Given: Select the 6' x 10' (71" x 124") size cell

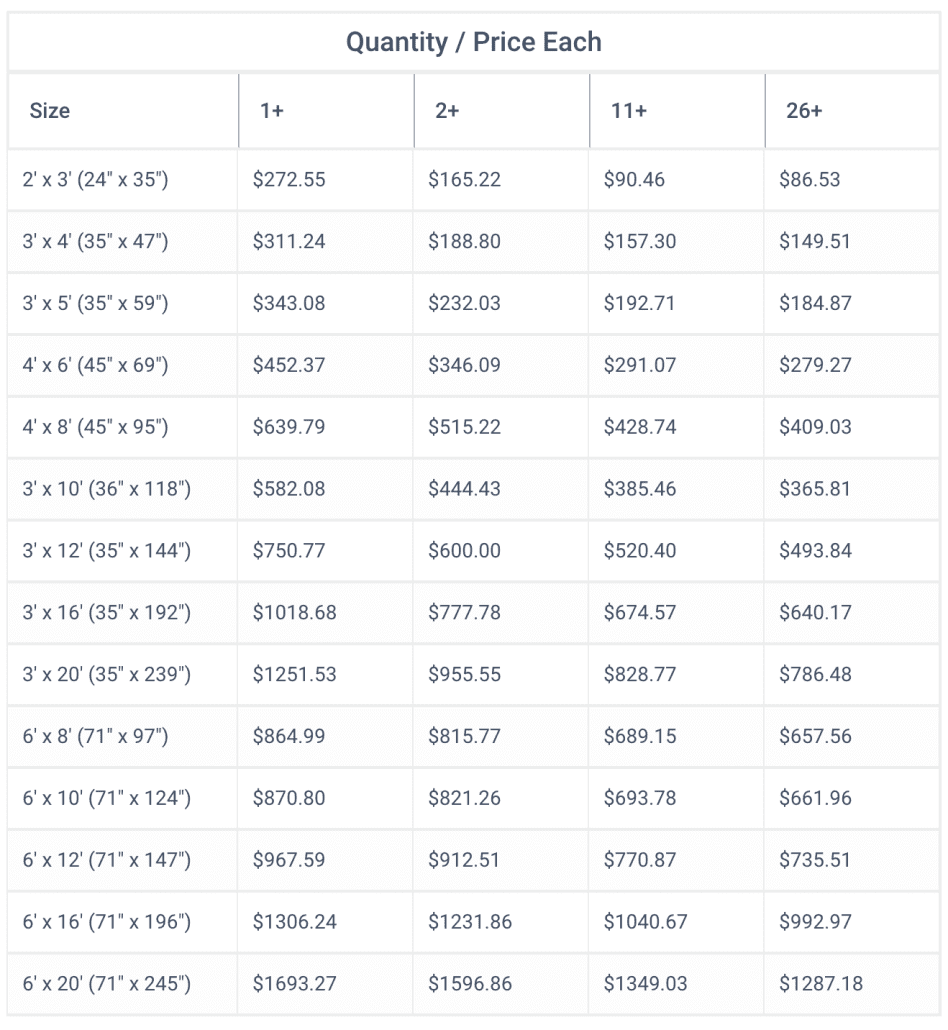Looking at the screenshot, I should (x=122, y=797).
